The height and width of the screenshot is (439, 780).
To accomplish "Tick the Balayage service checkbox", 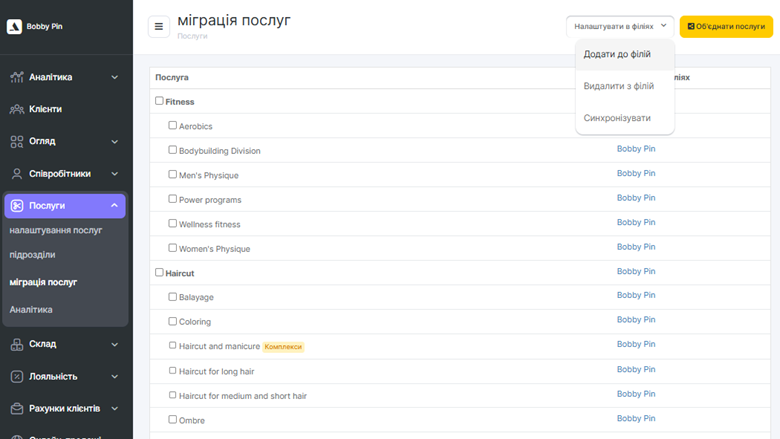I will pos(173,297).
